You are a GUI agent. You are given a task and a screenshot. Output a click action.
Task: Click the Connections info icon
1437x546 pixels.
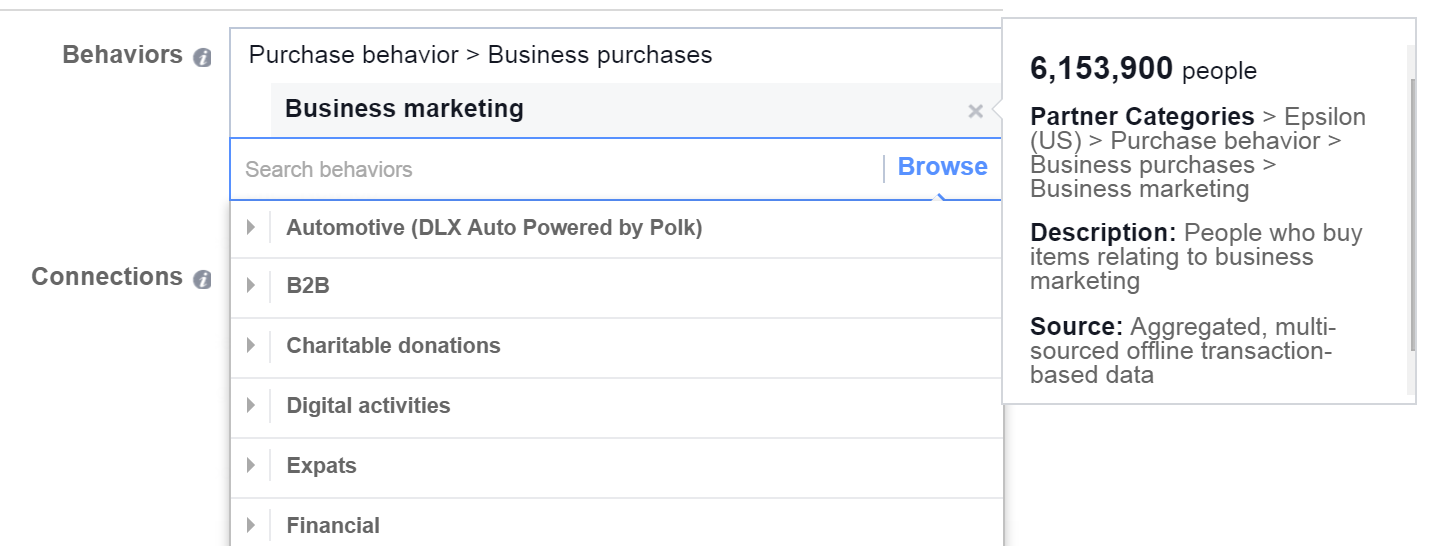(x=202, y=279)
